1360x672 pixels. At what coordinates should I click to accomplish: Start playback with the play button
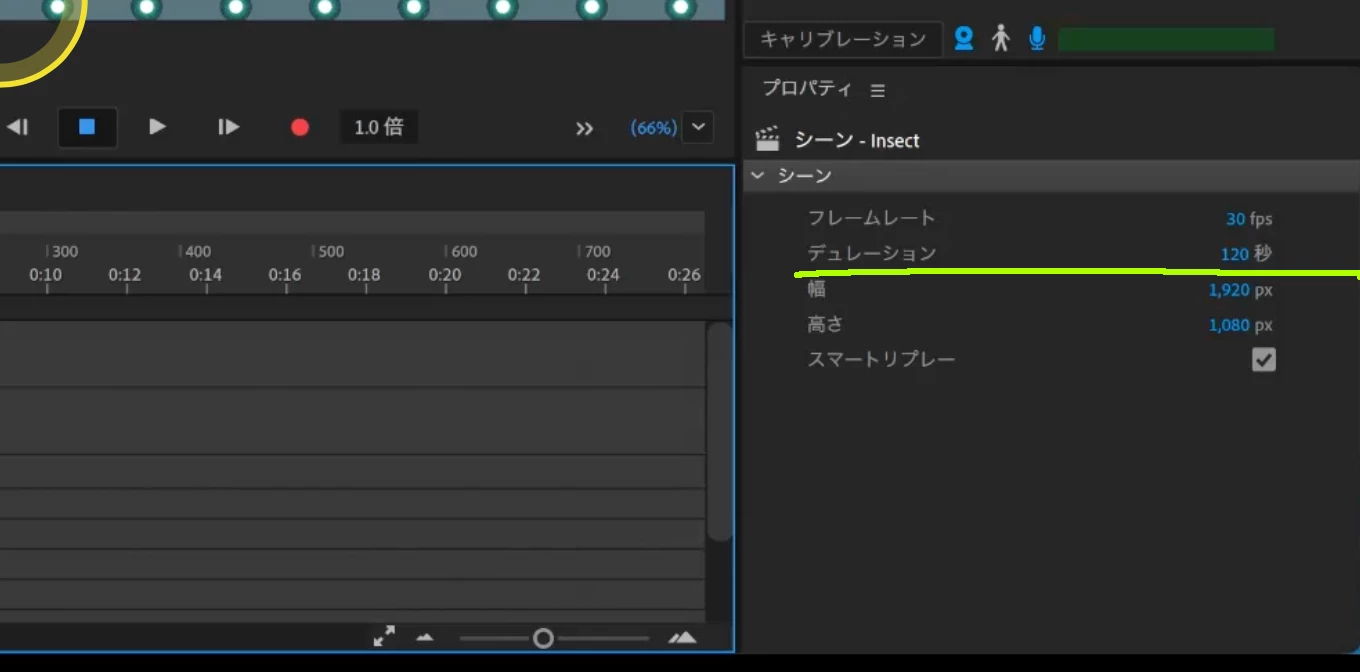pos(157,127)
